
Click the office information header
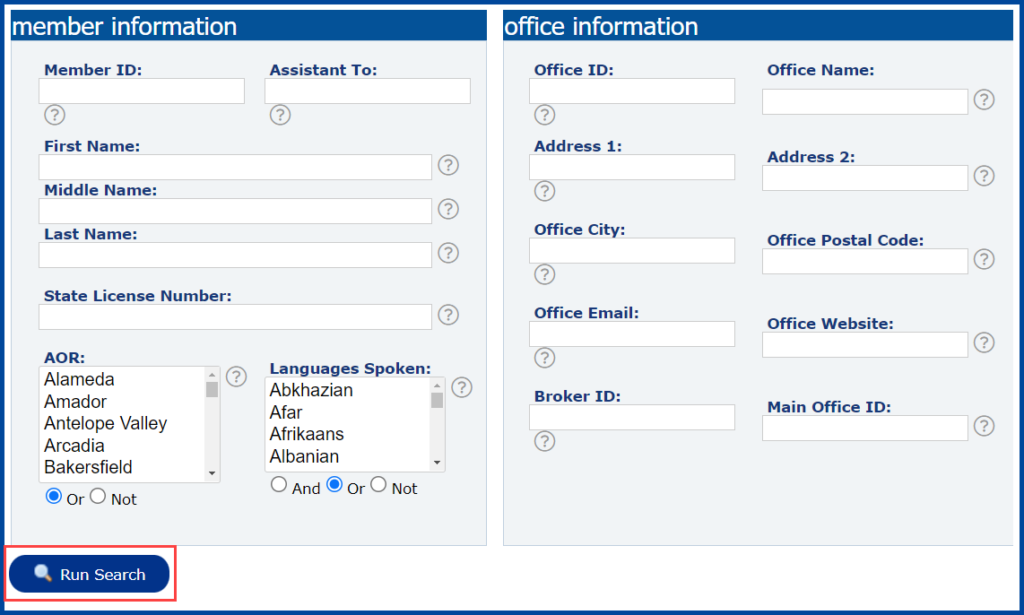click(x=600, y=26)
